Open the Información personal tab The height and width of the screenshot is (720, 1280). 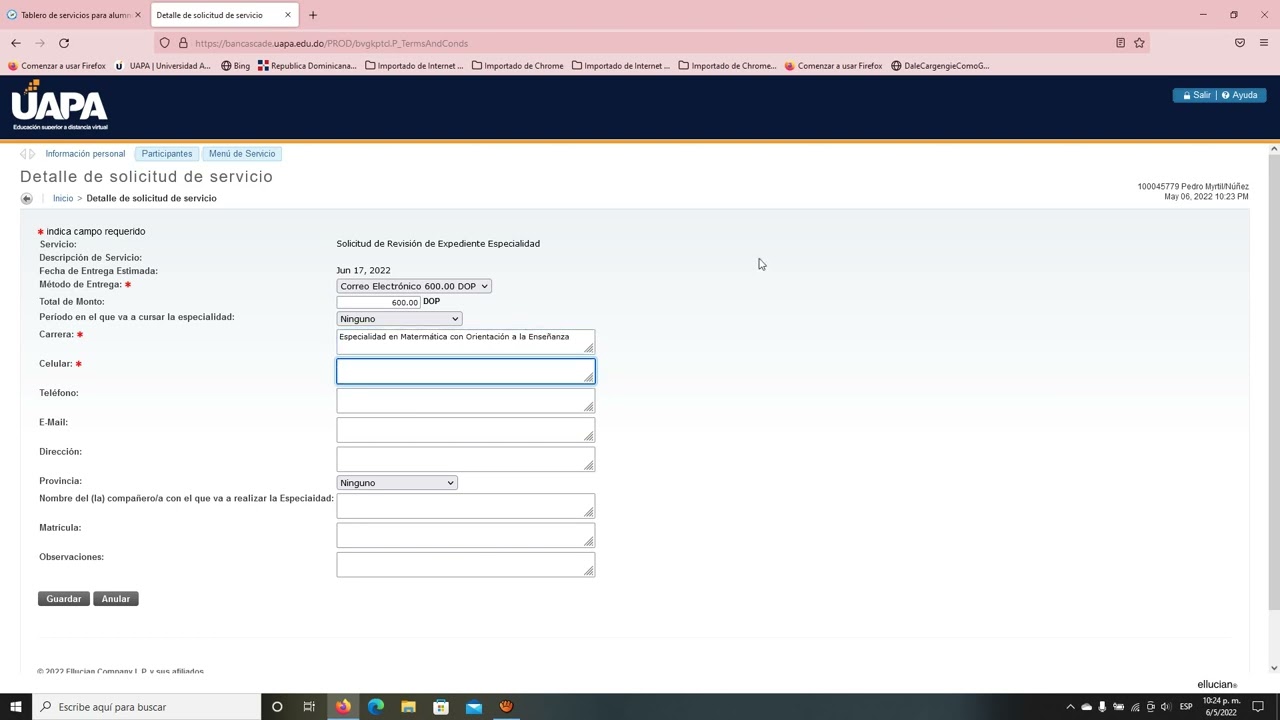[x=85, y=154]
